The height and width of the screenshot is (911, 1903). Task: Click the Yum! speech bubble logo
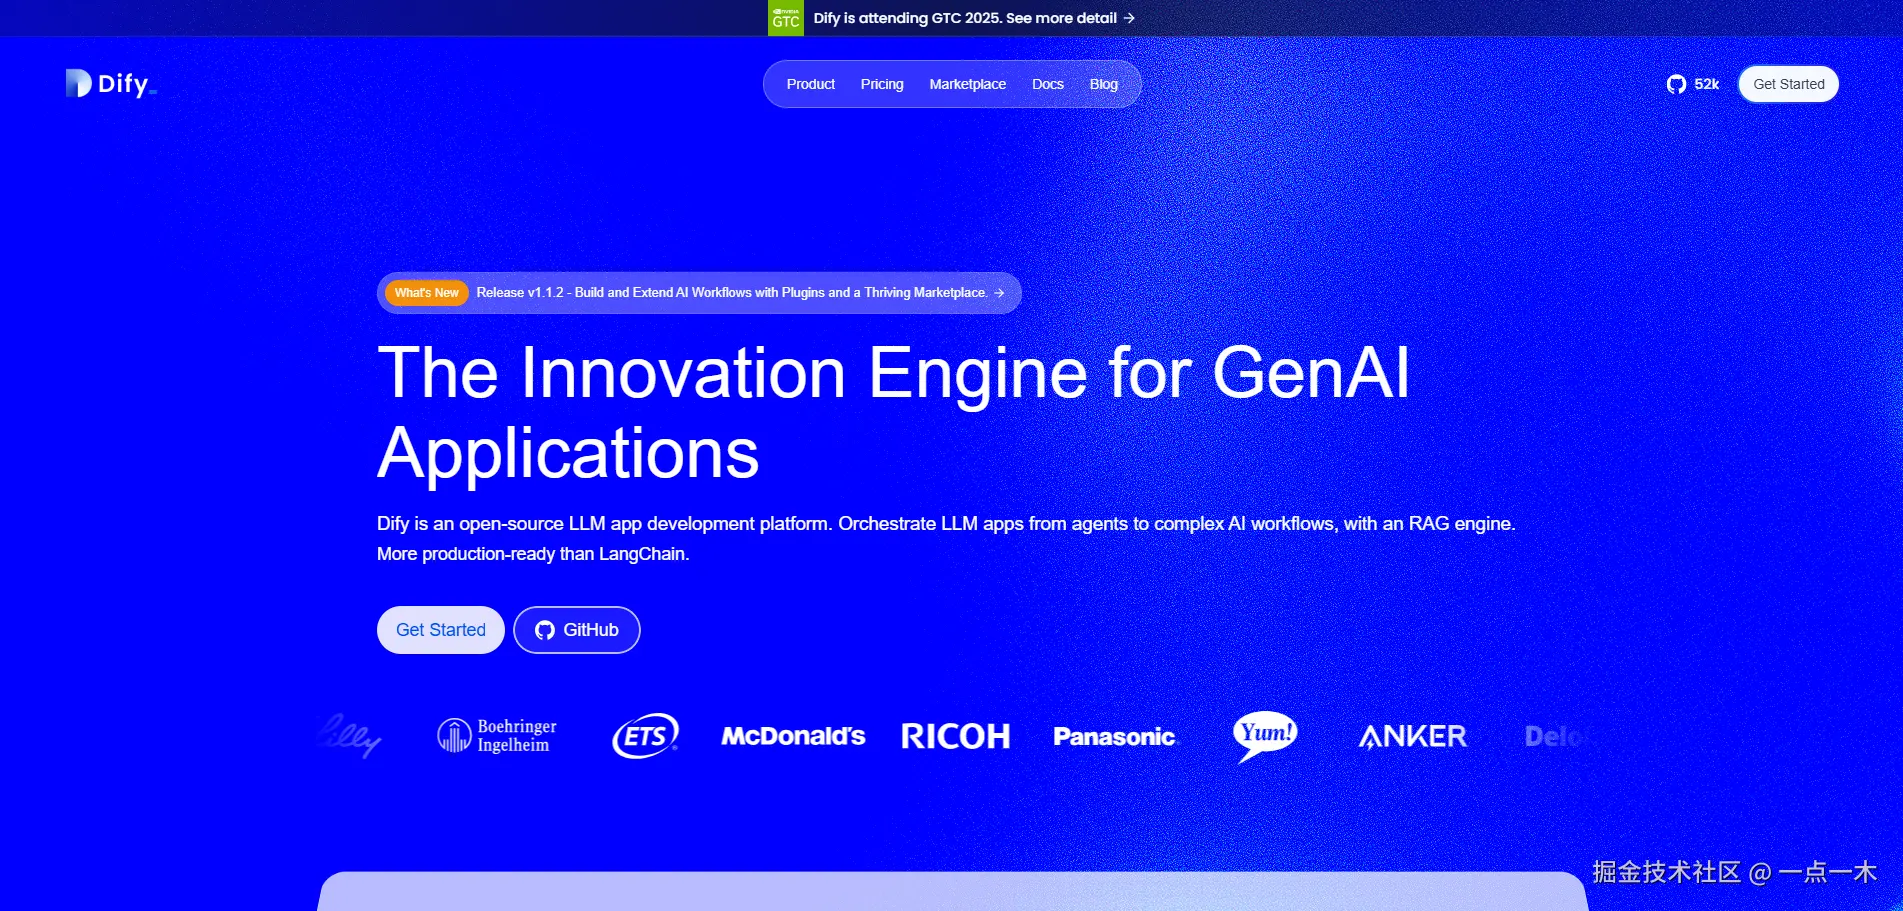1265,737
